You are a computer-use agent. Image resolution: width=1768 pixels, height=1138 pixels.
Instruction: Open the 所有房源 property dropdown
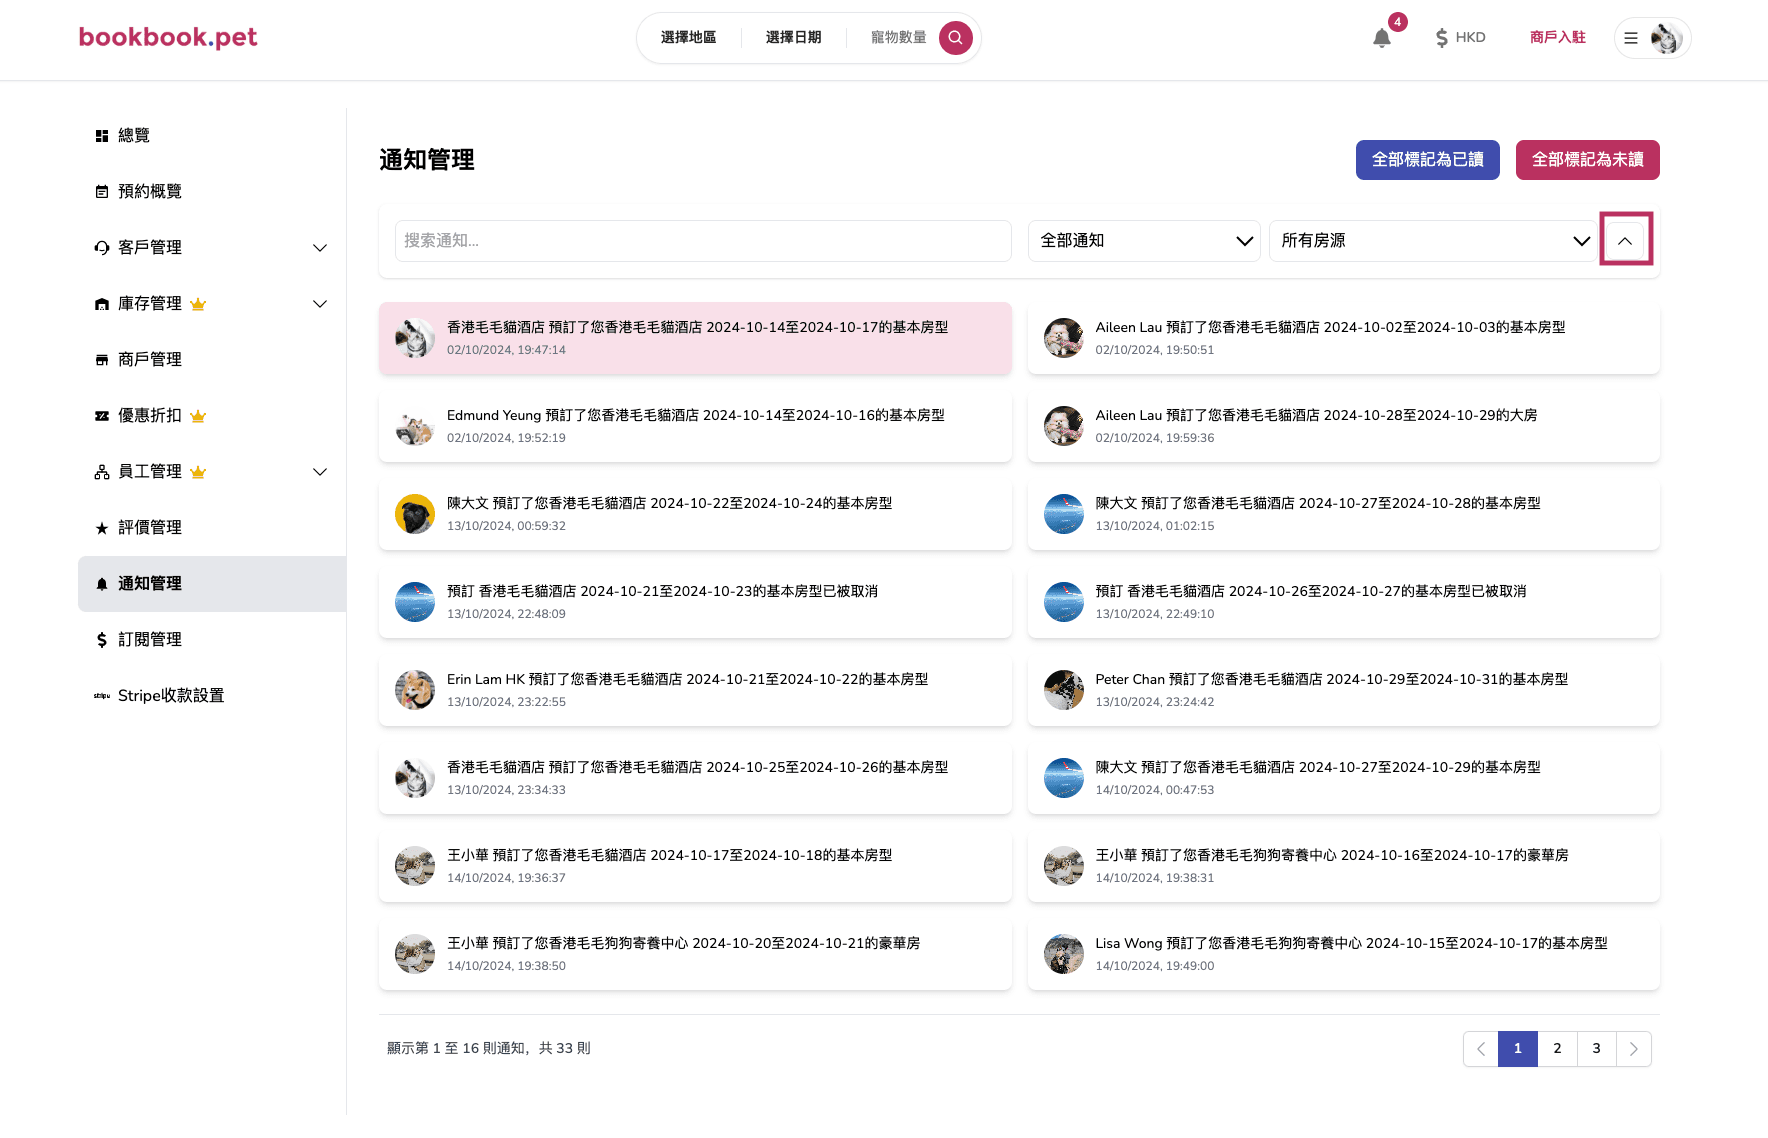point(1433,241)
